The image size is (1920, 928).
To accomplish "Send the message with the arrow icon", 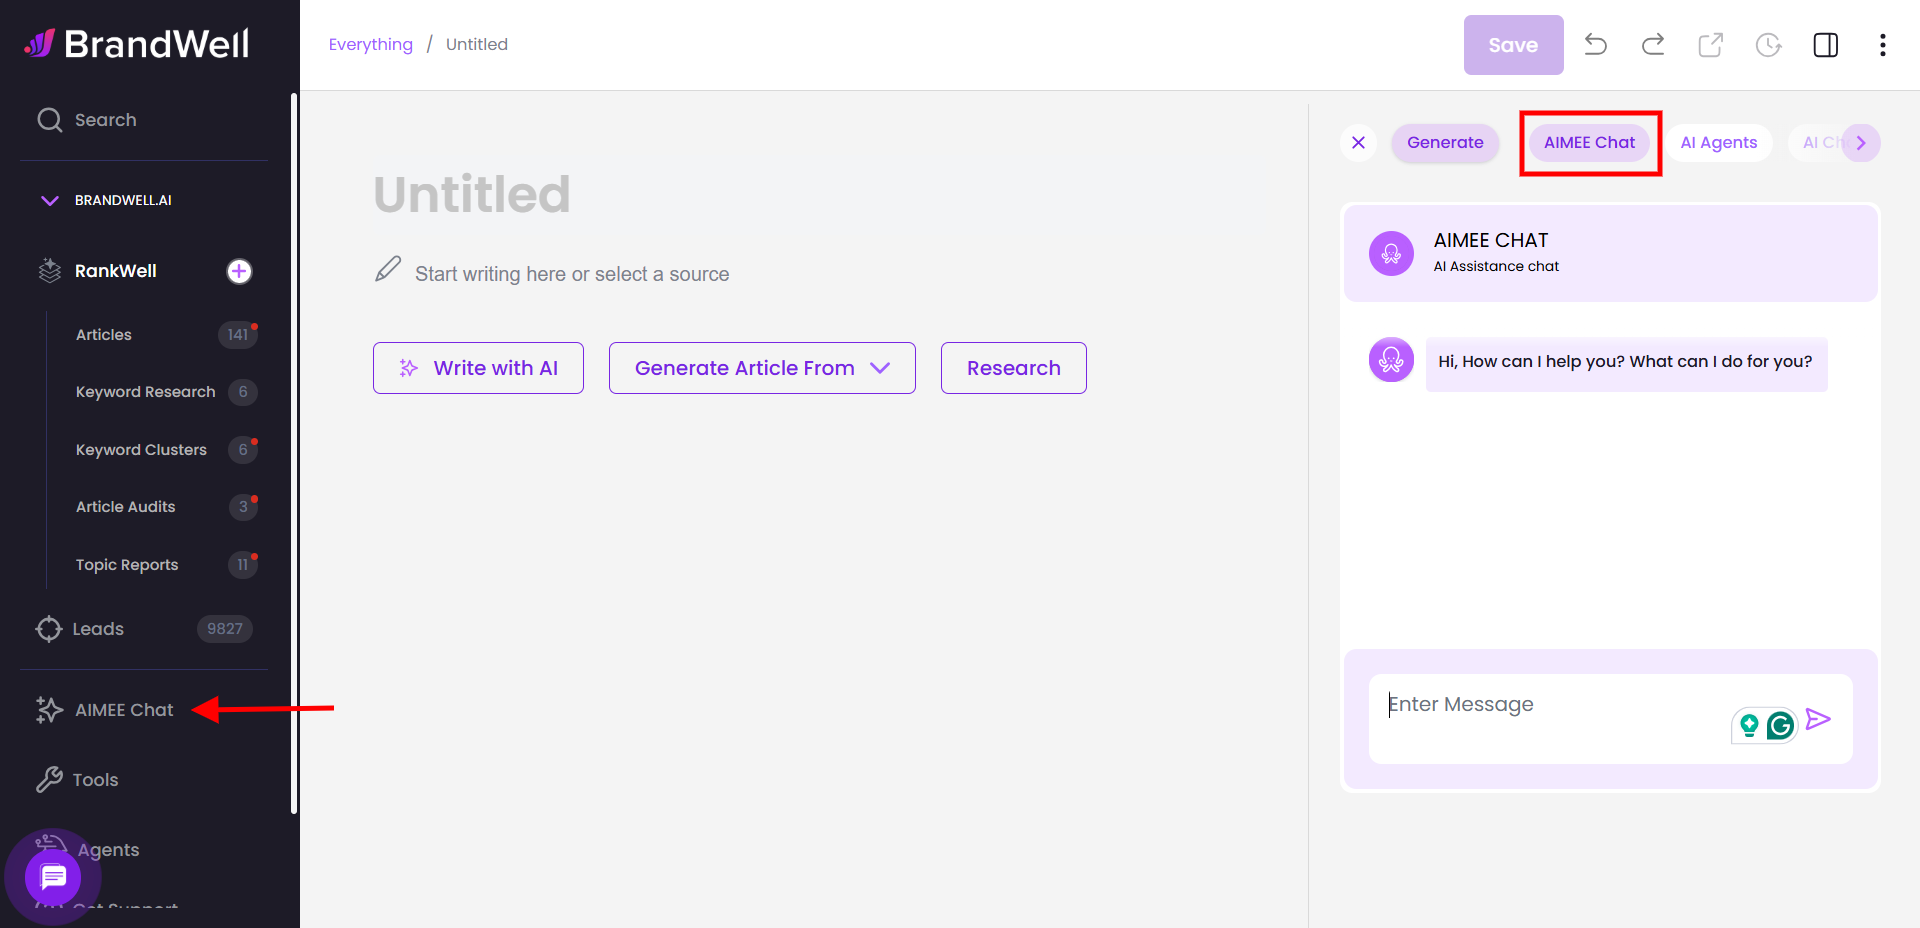I will (1818, 719).
